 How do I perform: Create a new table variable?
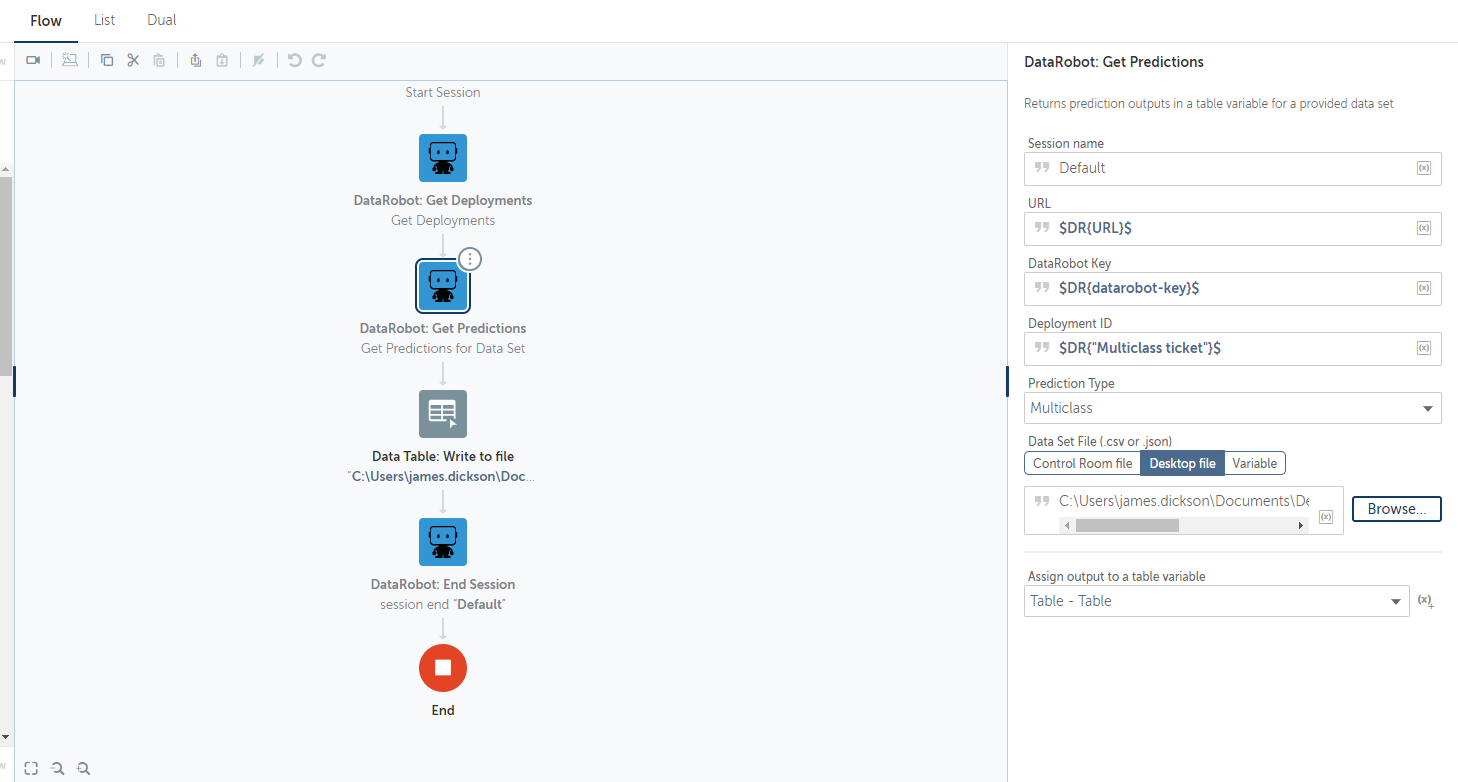(1426, 601)
